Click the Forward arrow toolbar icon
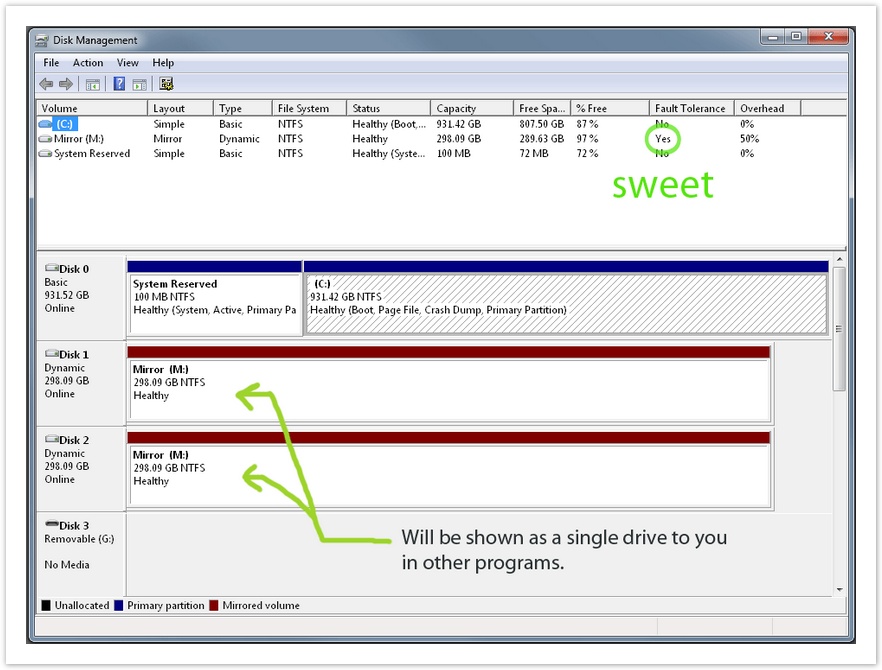Viewport: 882px width, 670px height. click(66, 84)
